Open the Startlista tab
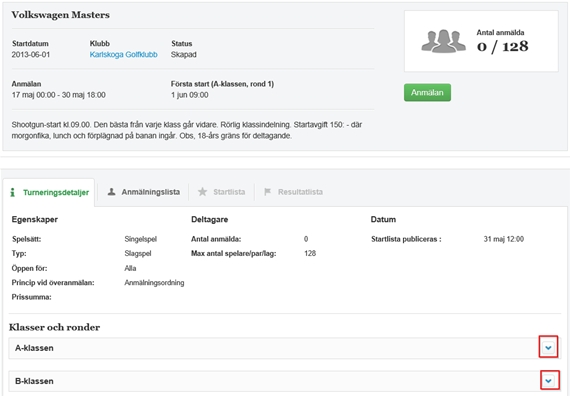Image resolution: width=570 pixels, height=396 pixels. pos(221,192)
